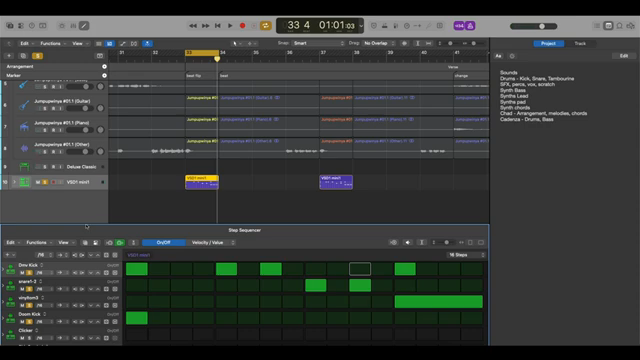The width and height of the screenshot is (640, 360).
Task: Start playback with the Play button
Action: 230,26
